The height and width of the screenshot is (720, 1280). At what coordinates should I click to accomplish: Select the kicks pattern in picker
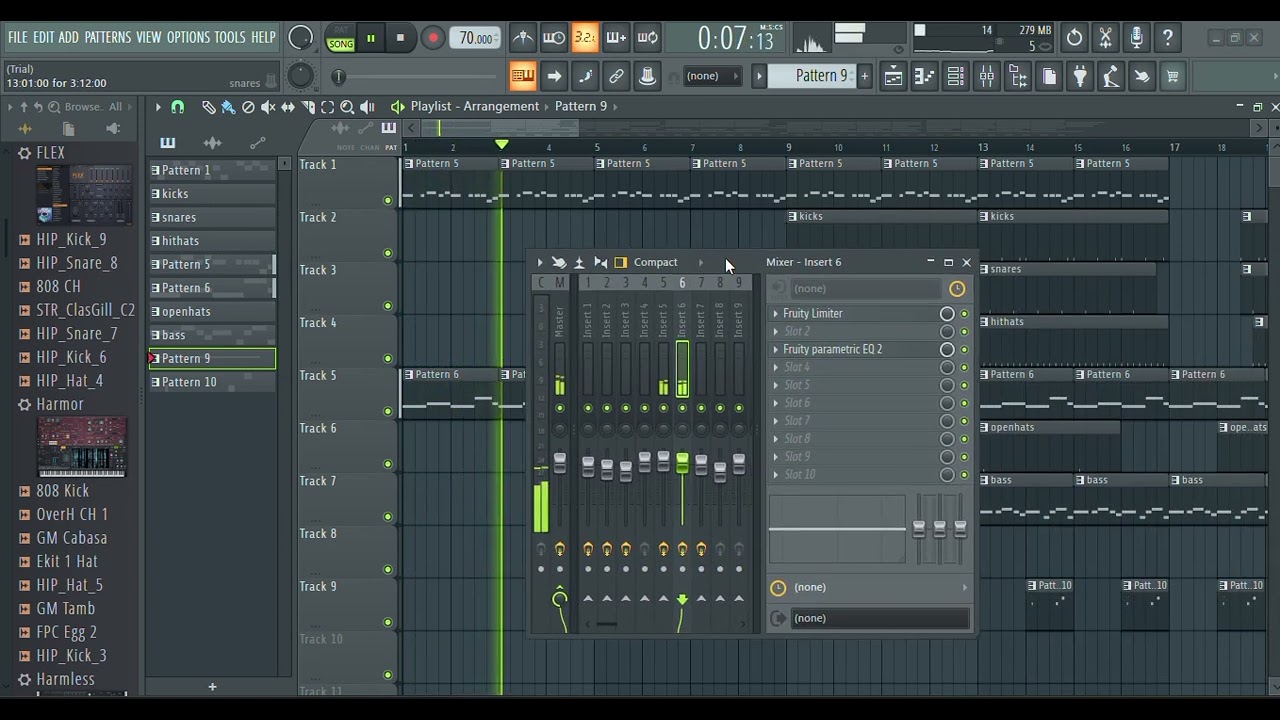(x=212, y=194)
